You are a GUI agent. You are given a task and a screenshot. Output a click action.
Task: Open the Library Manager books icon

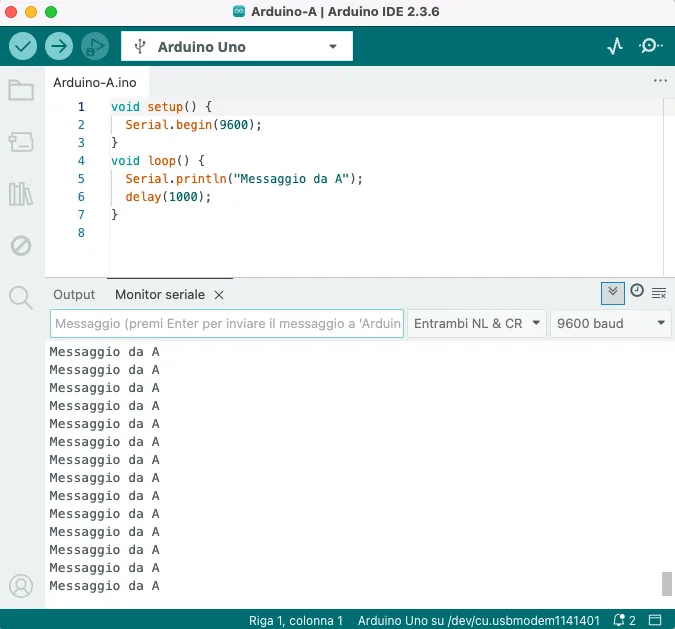coord(21,194)
